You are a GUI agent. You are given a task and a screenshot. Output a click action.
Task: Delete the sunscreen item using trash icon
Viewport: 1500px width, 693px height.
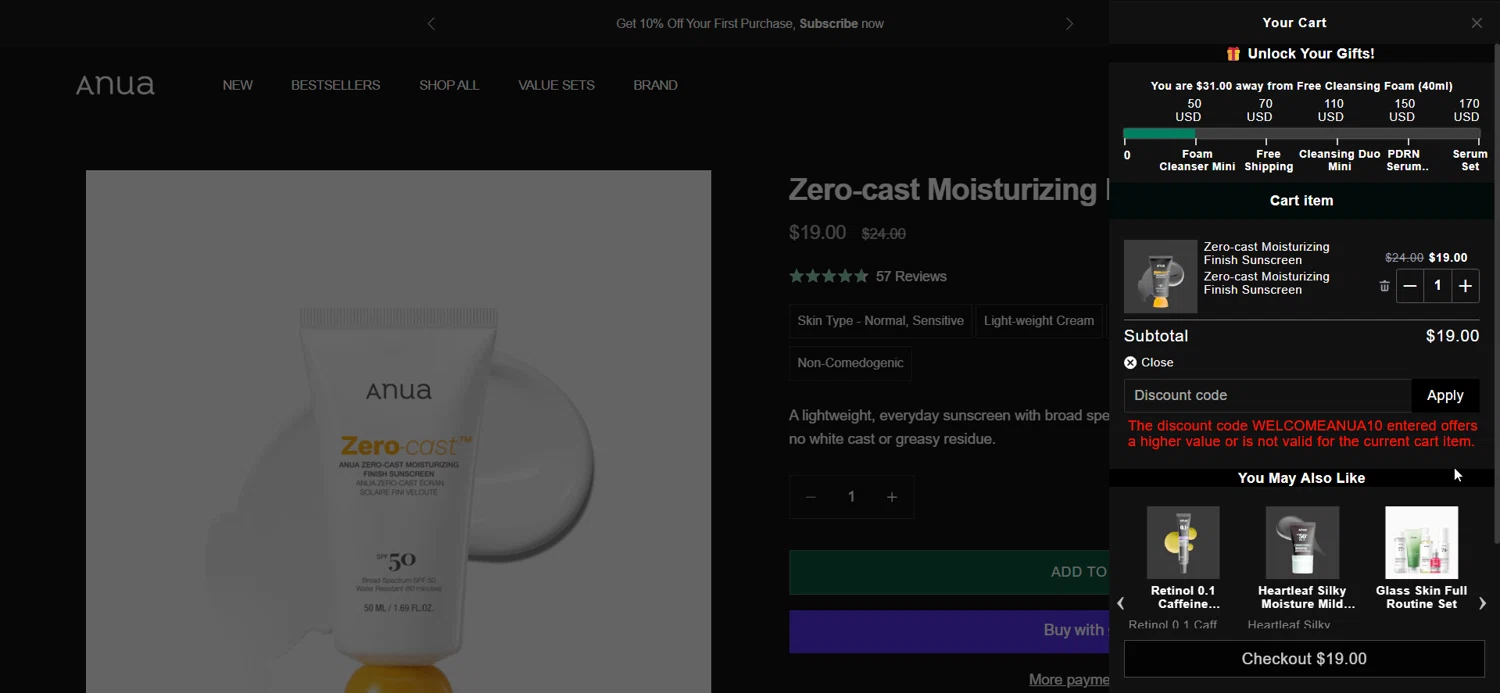(1384, 286)
